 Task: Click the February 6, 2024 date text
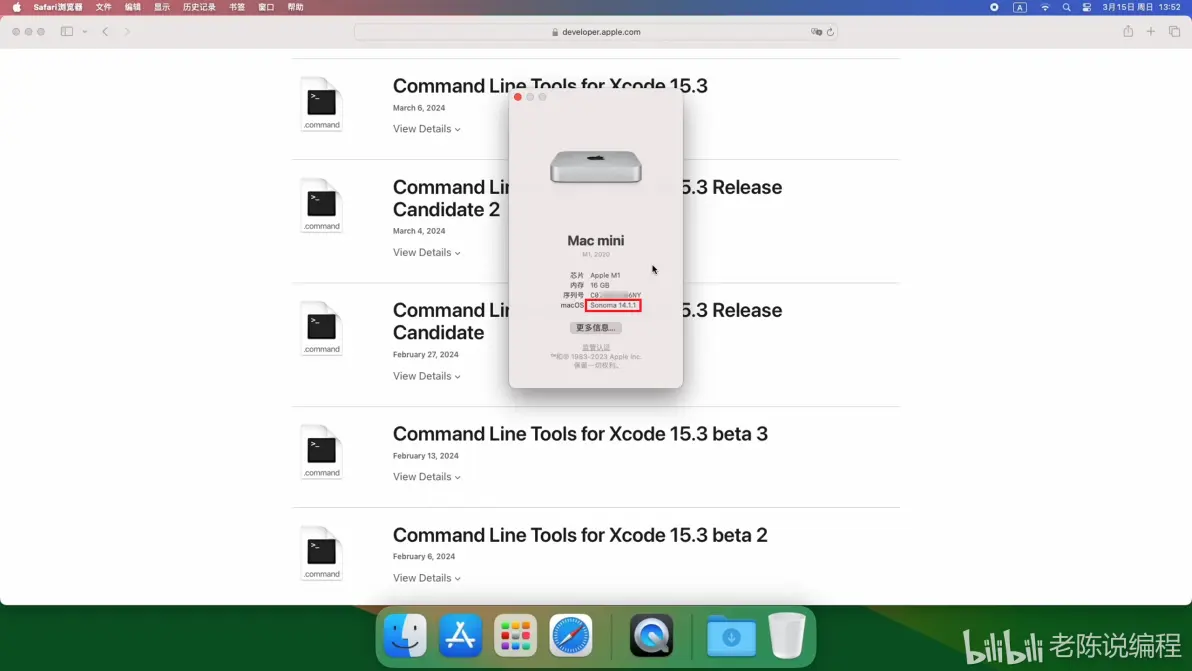click(423, 556)
